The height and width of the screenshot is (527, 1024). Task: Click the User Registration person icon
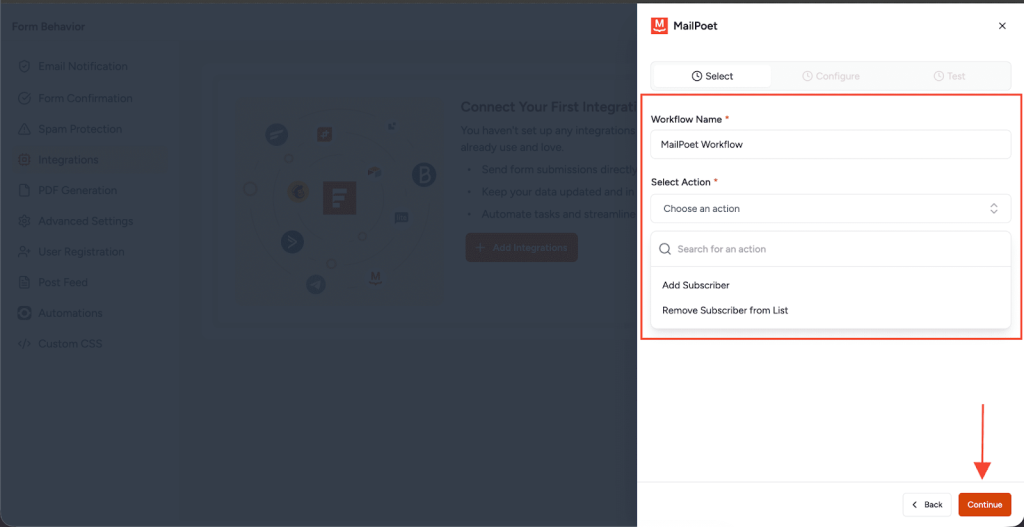(24, 252)
